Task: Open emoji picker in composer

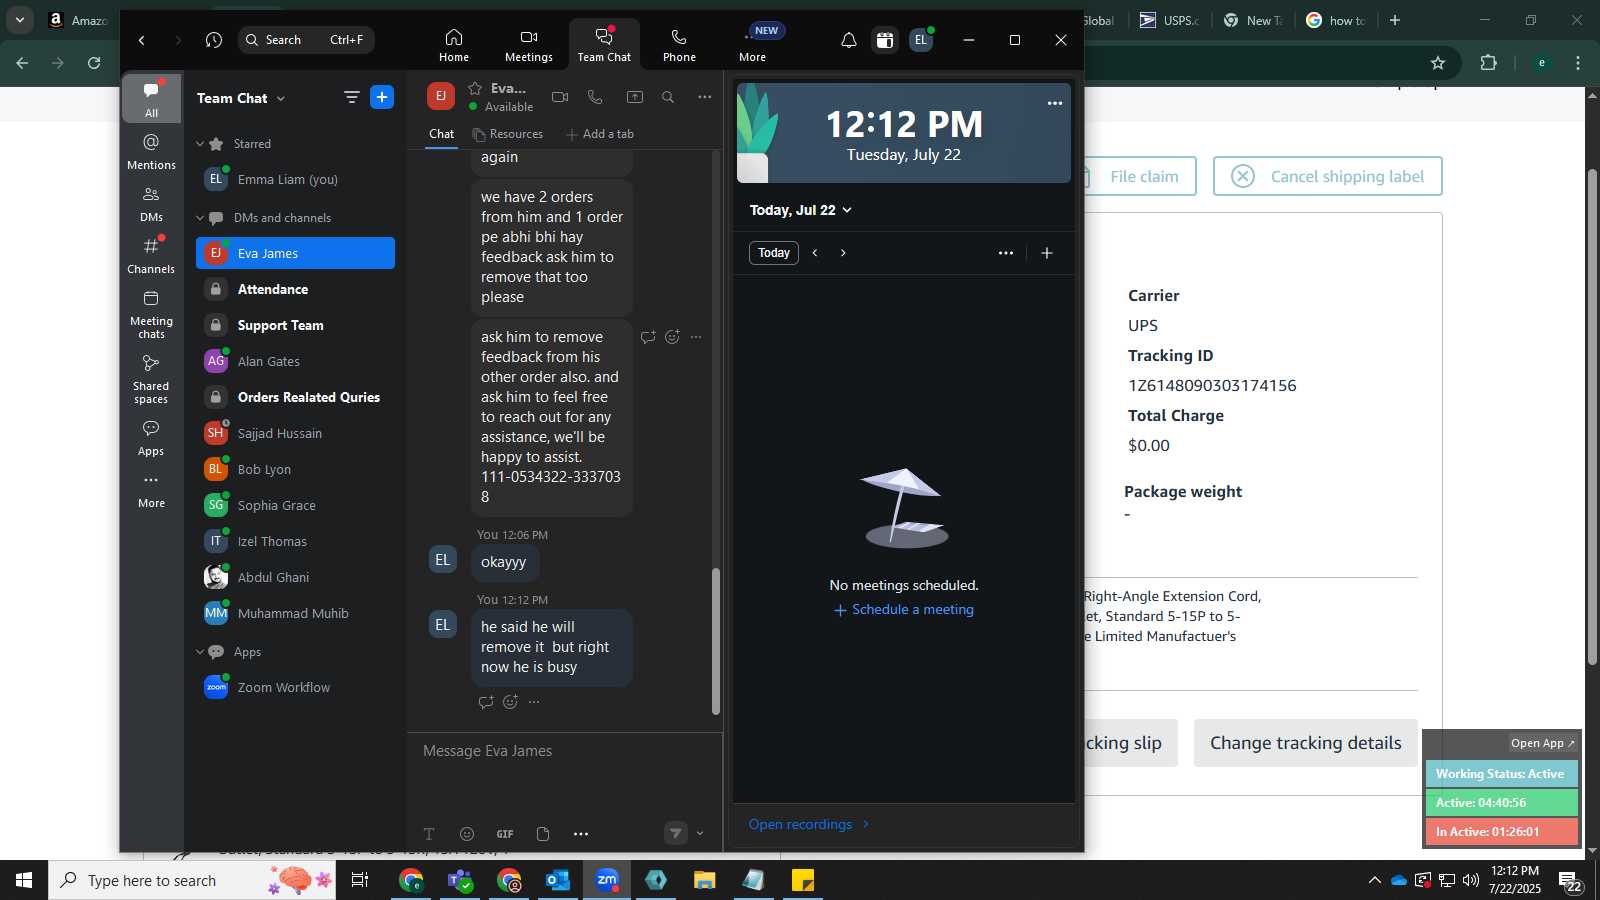Action: pyautogui.click(x=467, y=834)
